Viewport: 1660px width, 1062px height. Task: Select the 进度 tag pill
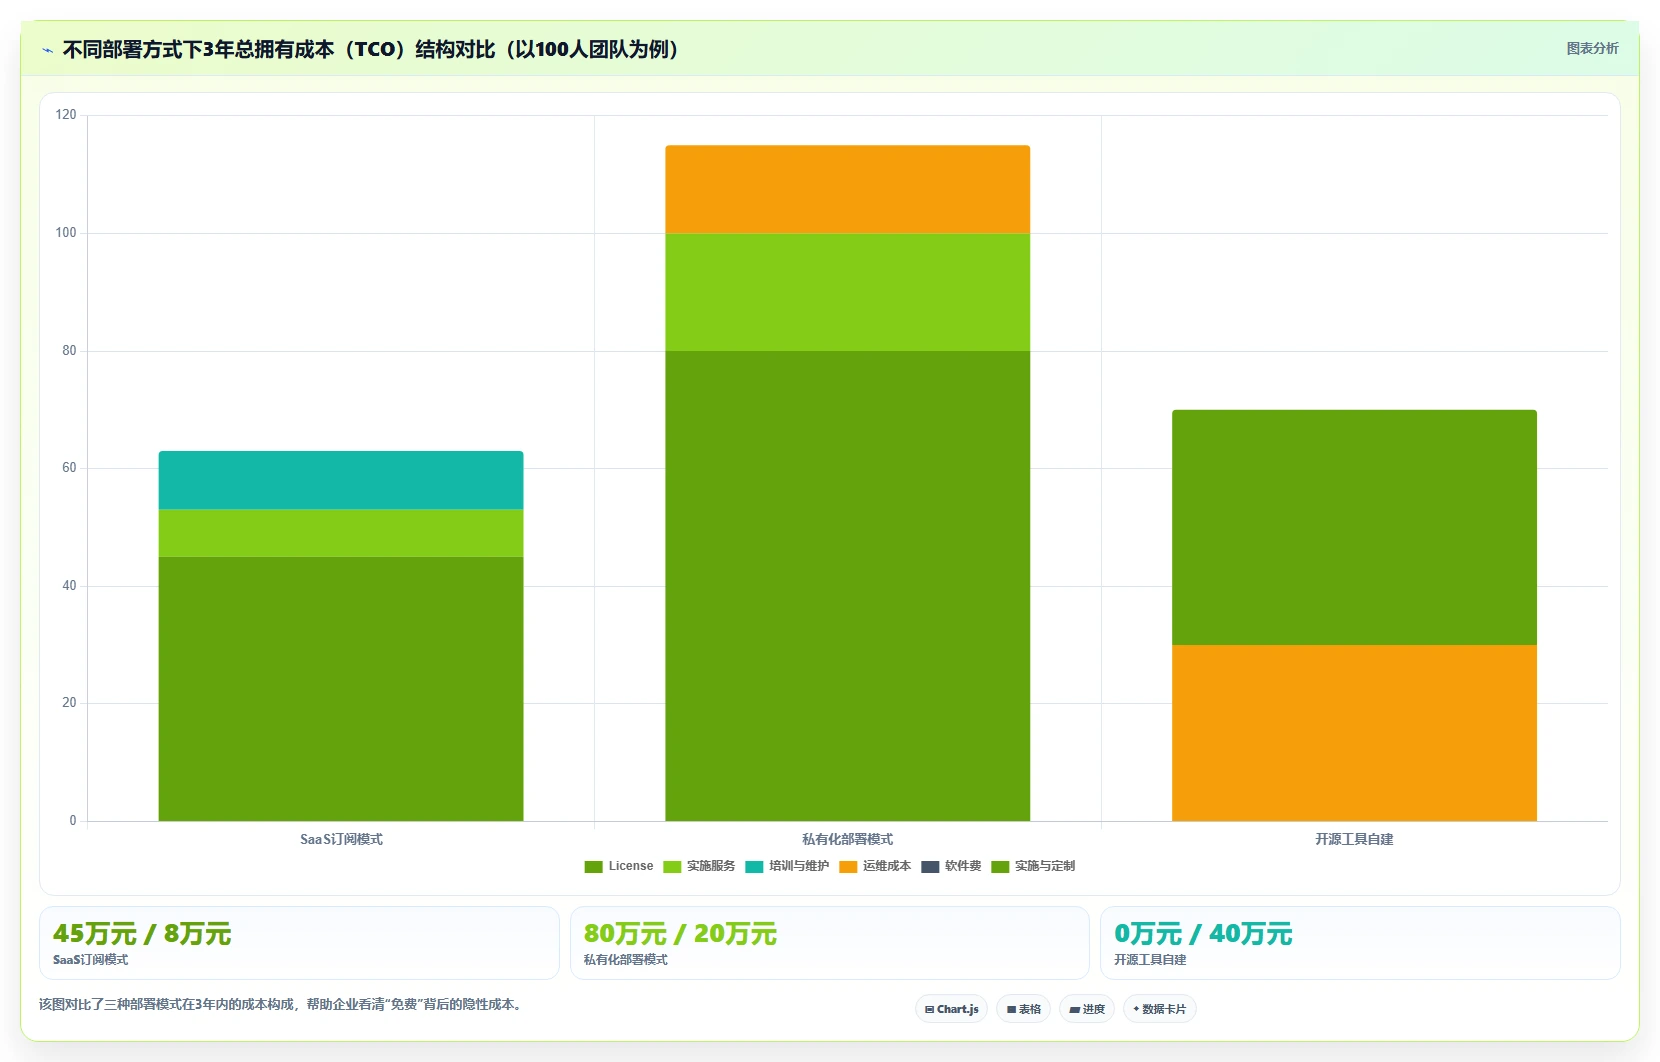tap(1087, 1009)
